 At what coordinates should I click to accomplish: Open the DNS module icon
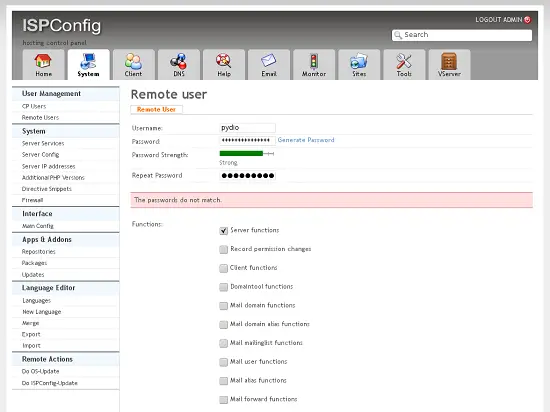point(179,61)
